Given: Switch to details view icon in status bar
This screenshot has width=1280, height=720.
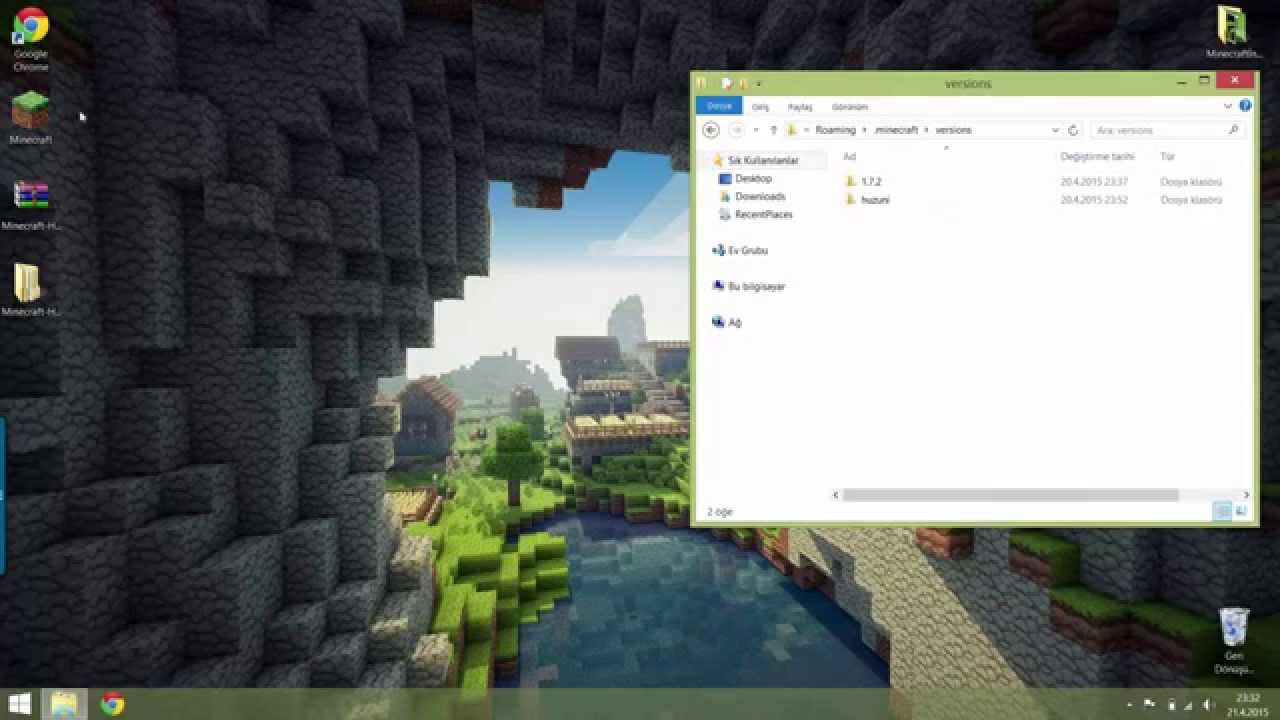Looking at the screenshot, I should coord(1222,511).
